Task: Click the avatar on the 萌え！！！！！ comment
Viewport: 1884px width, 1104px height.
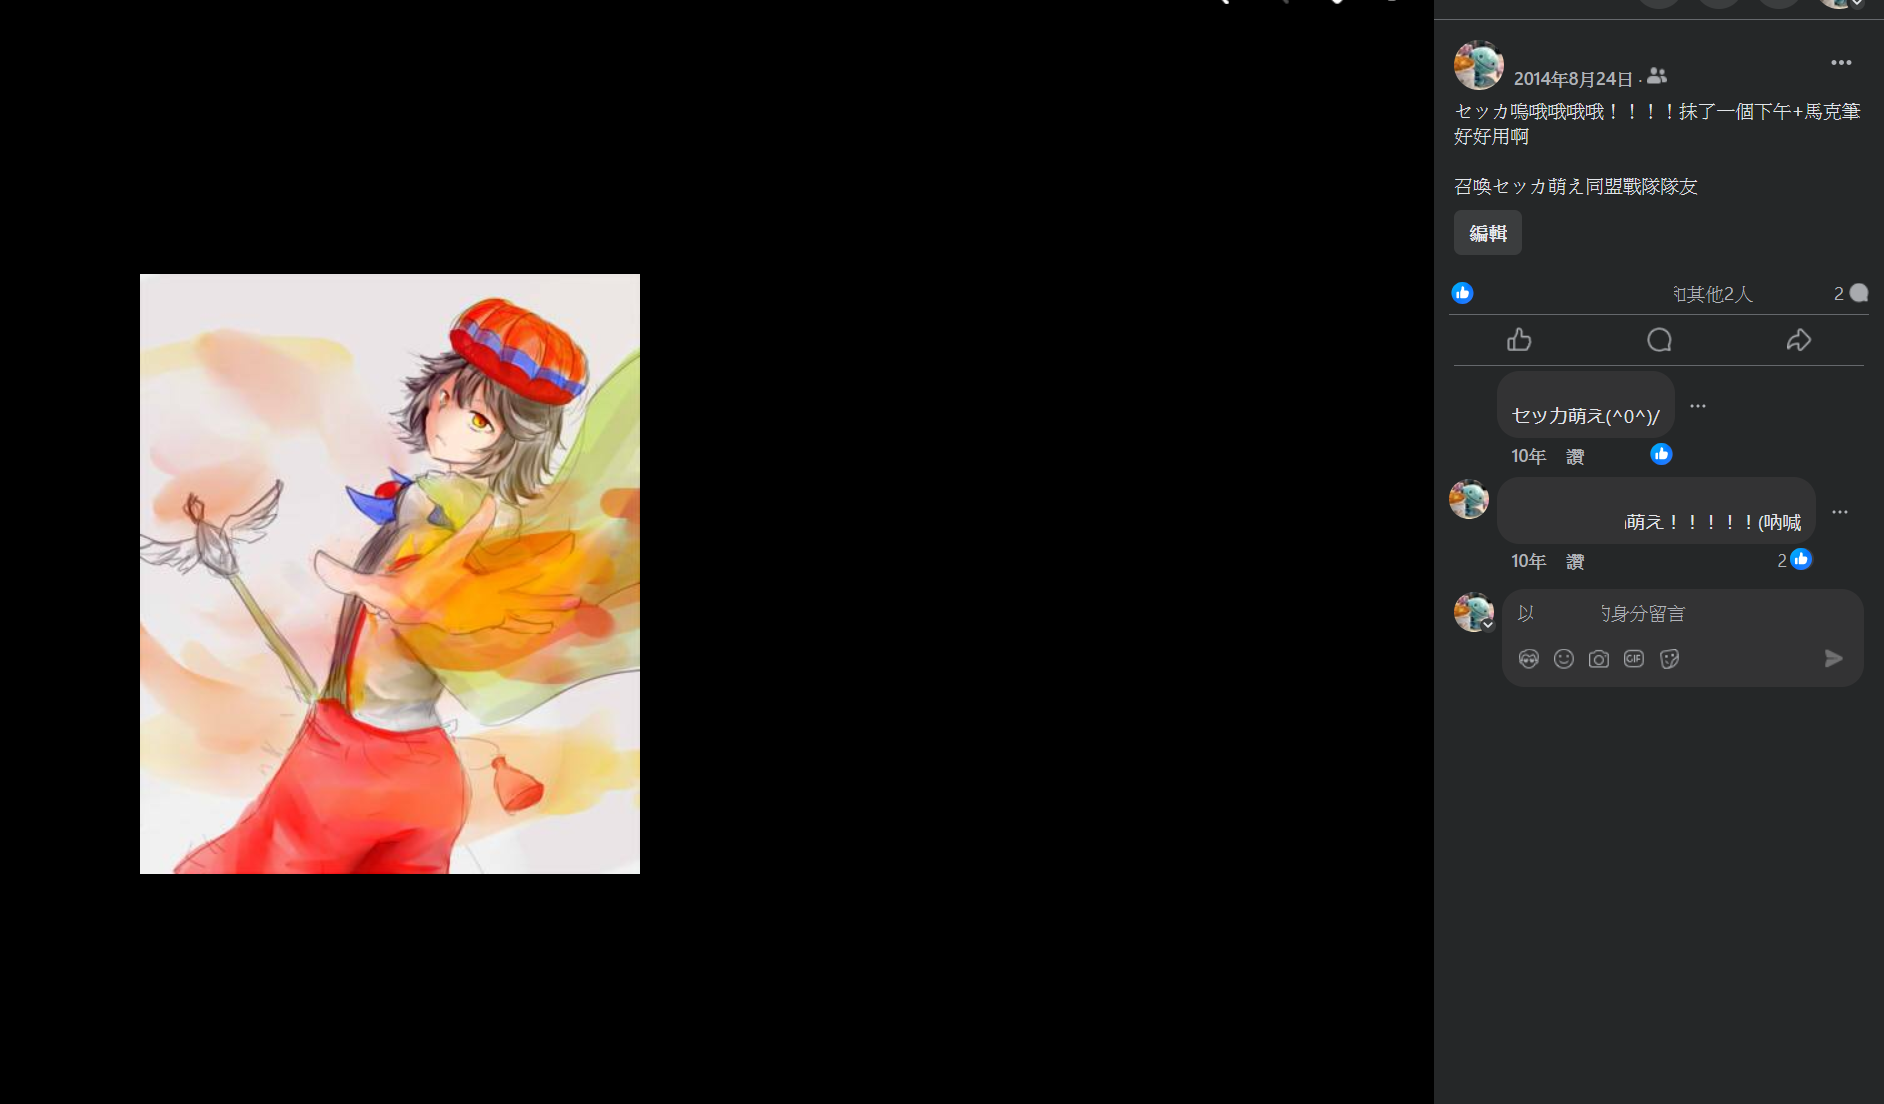Action: pos(1469,499)
